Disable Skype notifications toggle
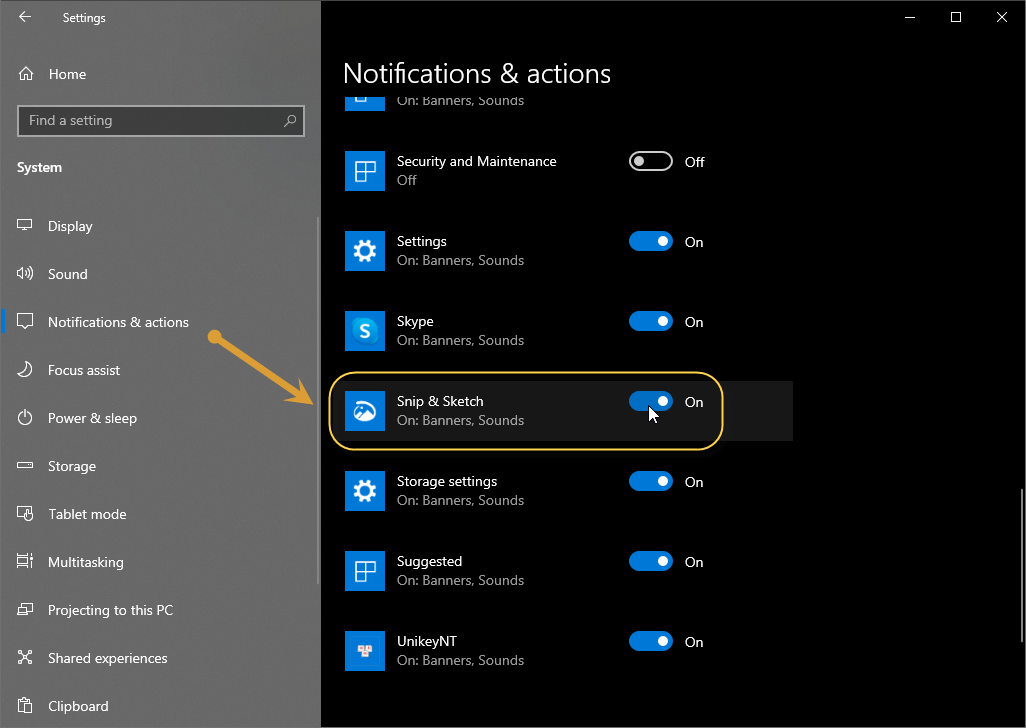The image size is (1026, 728). 650,321
